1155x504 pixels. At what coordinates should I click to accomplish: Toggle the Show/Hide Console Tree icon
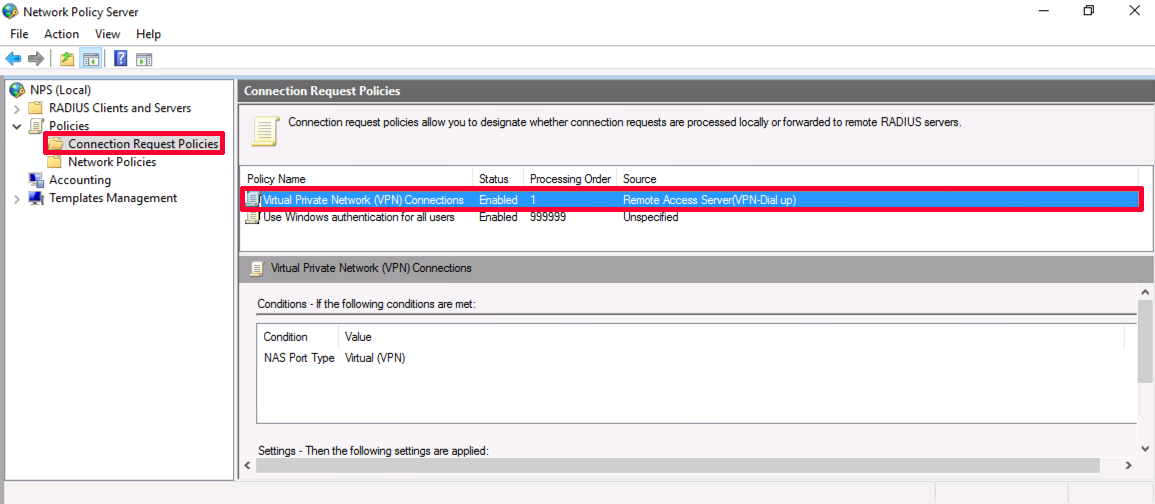(90, 59)
